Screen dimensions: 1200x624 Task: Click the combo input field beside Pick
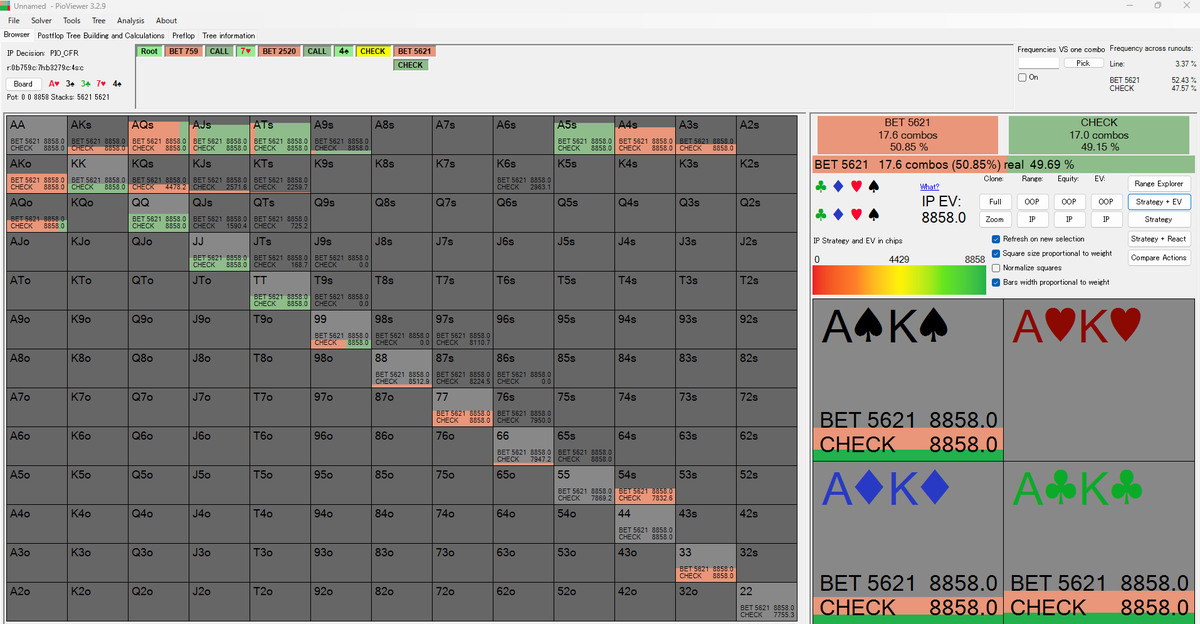pyautogui.click(x=1039, y=63)
